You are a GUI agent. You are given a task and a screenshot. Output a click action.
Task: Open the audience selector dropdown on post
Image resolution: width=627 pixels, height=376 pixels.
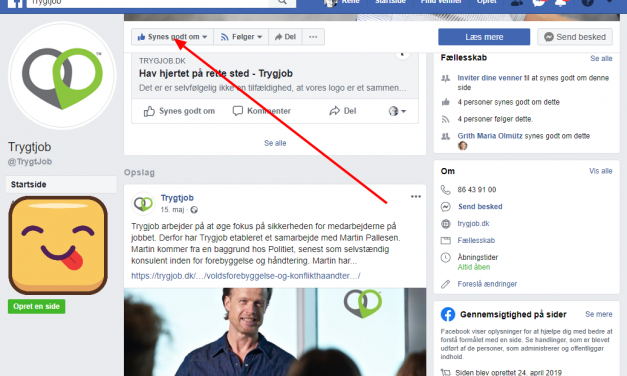pos(397,111)
